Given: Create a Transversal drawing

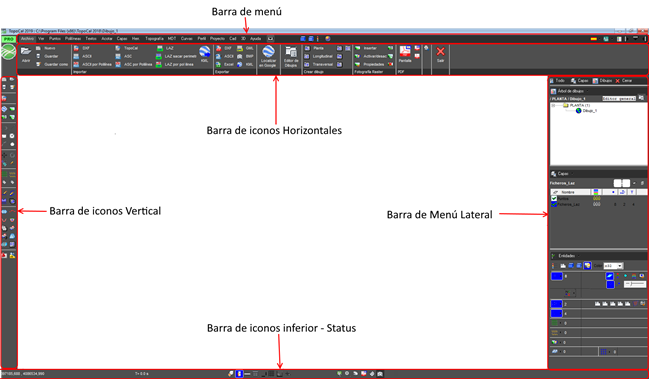Looking at the screenshot, I should pyautogui.click(x=319, y=64).
